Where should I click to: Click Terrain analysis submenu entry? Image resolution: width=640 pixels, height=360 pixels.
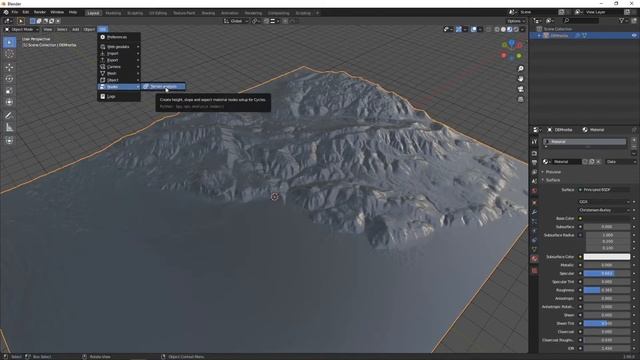[163, 87]
